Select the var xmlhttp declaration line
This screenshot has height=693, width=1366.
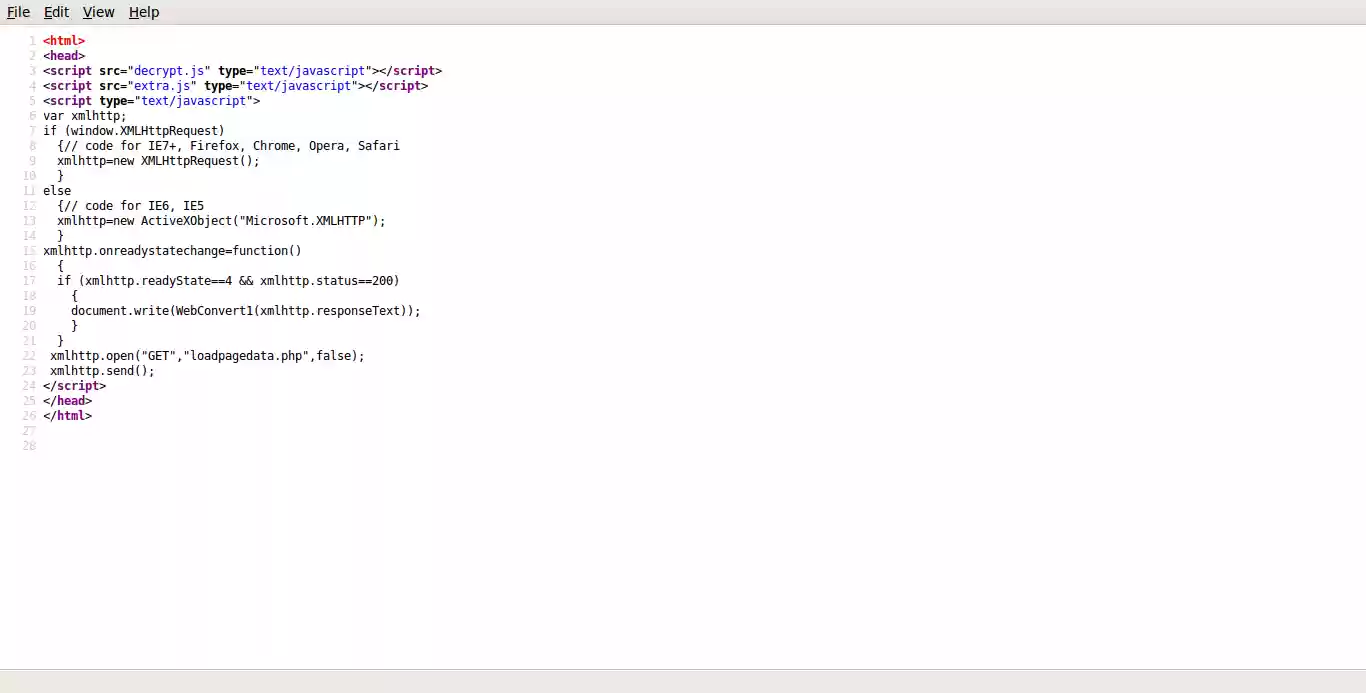click(84, 115)
